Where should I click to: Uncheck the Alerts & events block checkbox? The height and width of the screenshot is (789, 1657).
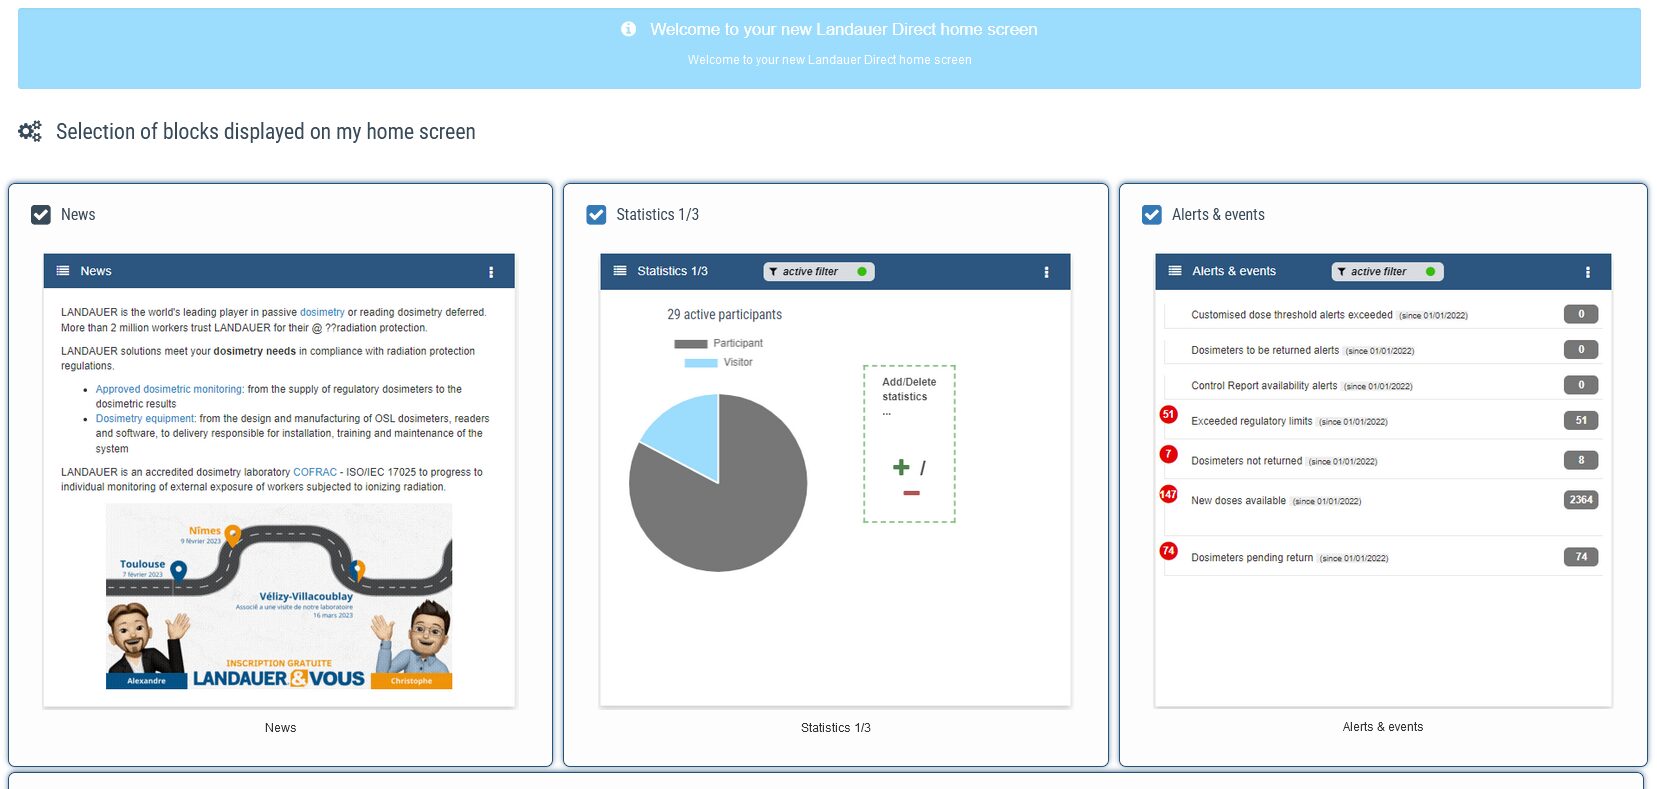1152,215
